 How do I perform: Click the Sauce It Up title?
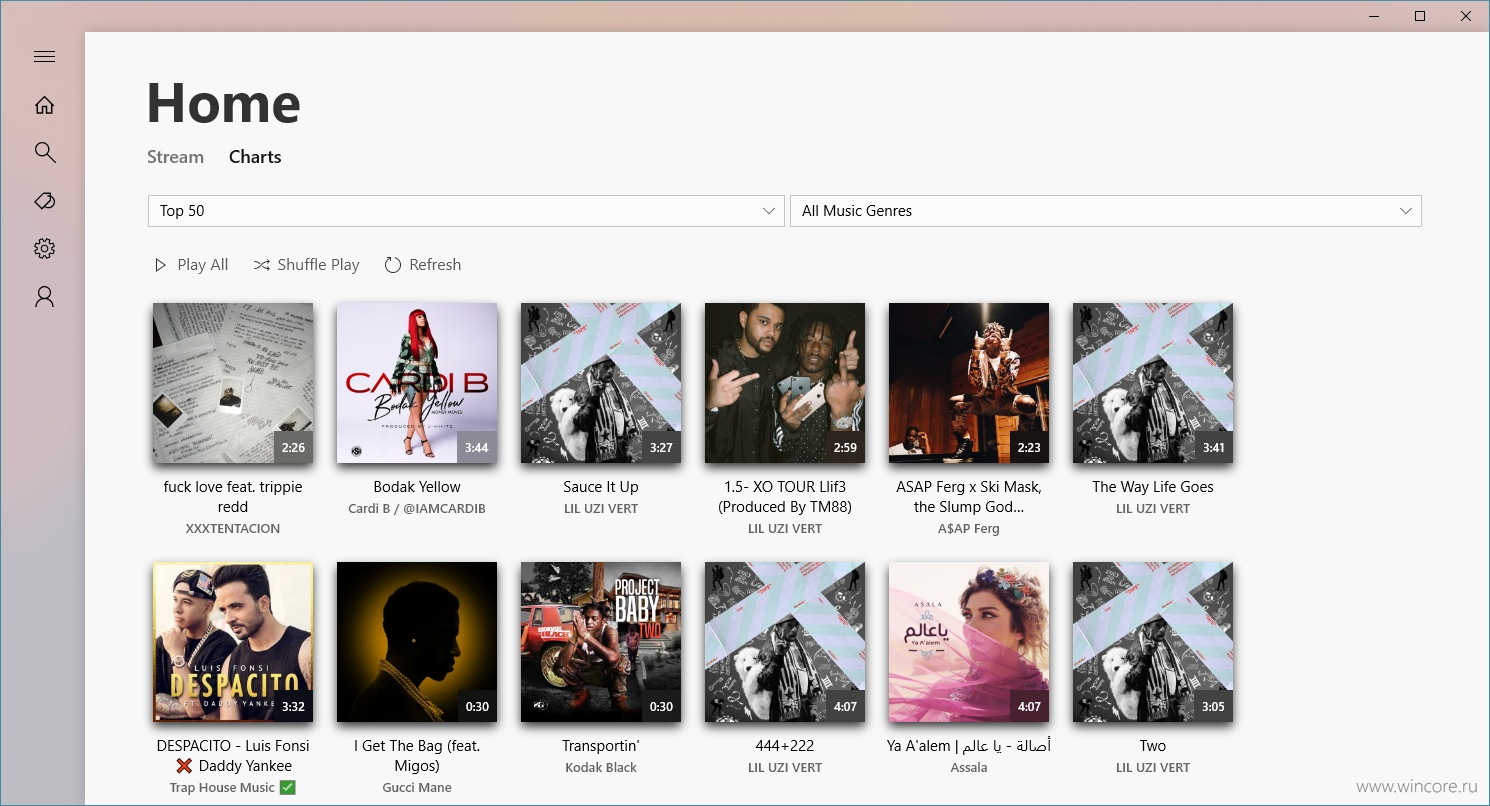coord(601,487)
